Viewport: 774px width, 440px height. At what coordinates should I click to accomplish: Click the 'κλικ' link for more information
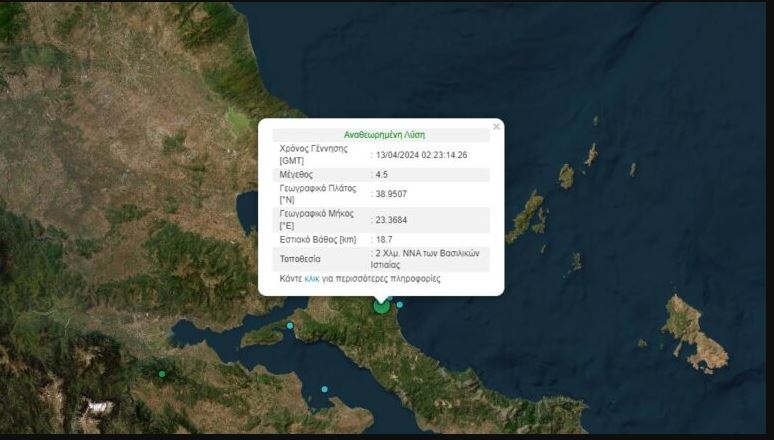click(312, 279)
